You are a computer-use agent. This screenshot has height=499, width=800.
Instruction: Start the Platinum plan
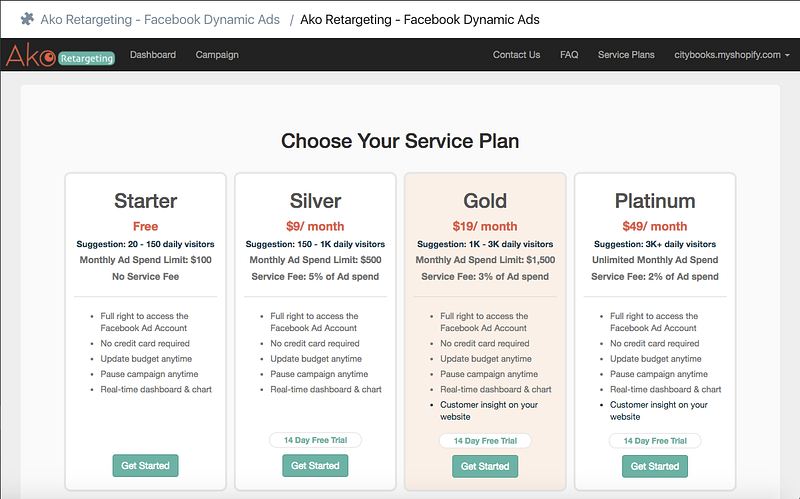(655, 466)
